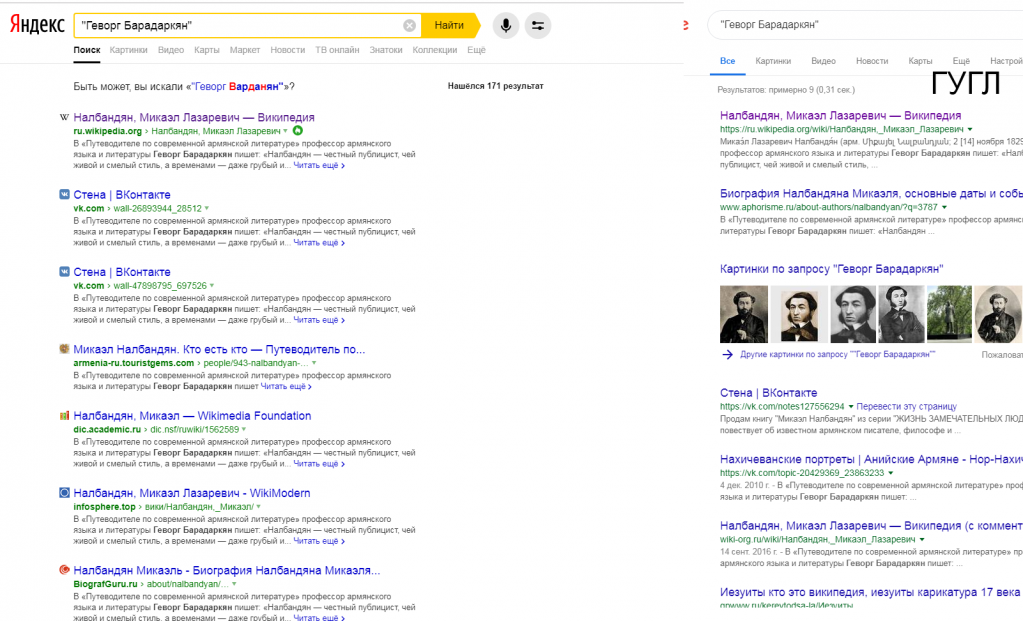Clear the Yandex search field with X

point(409,25)
